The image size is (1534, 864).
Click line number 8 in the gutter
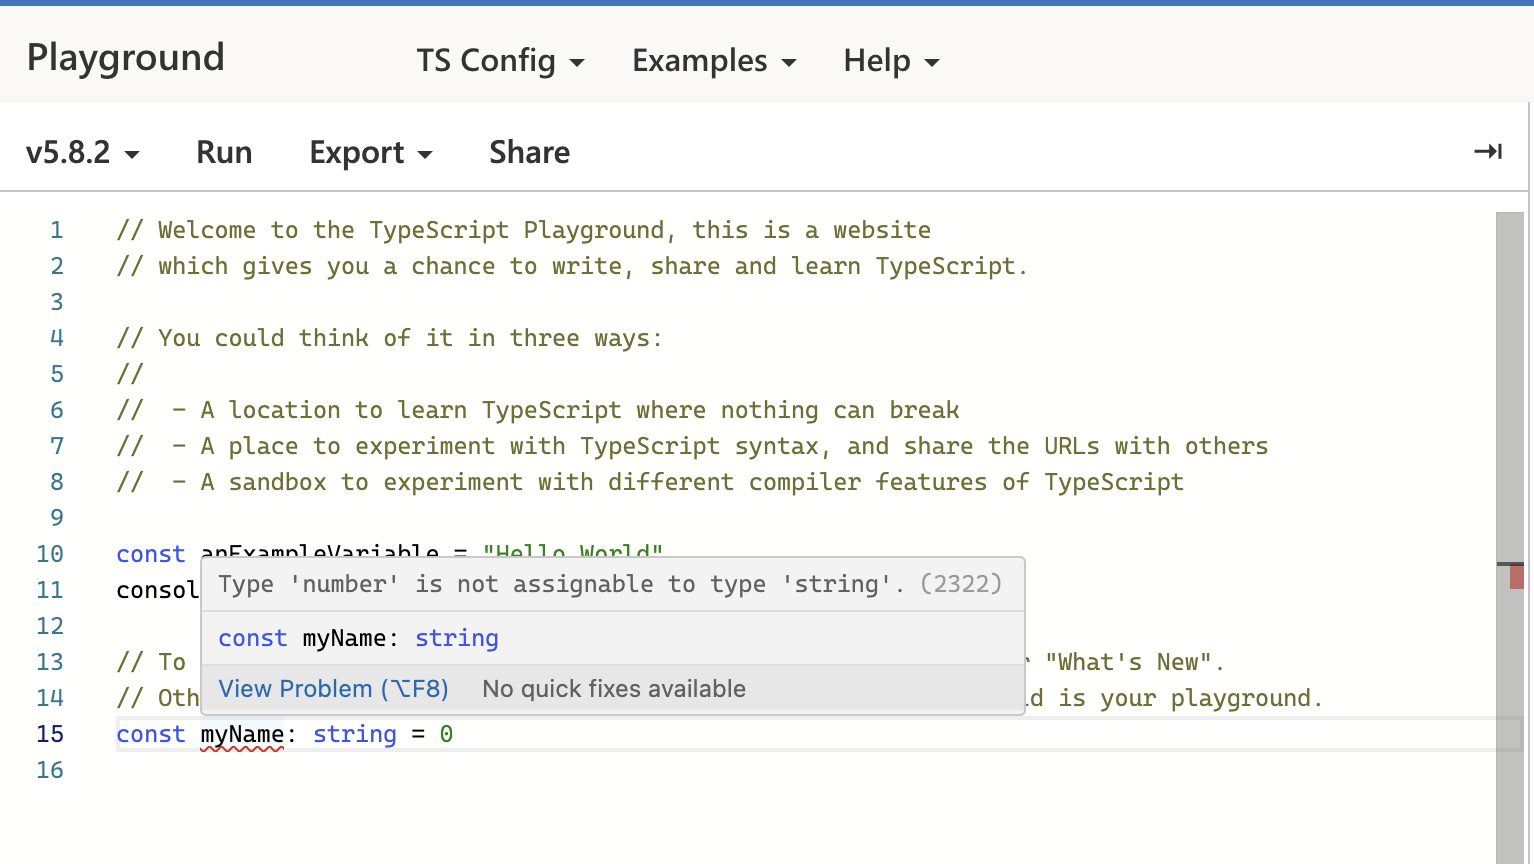pos(57,482)
